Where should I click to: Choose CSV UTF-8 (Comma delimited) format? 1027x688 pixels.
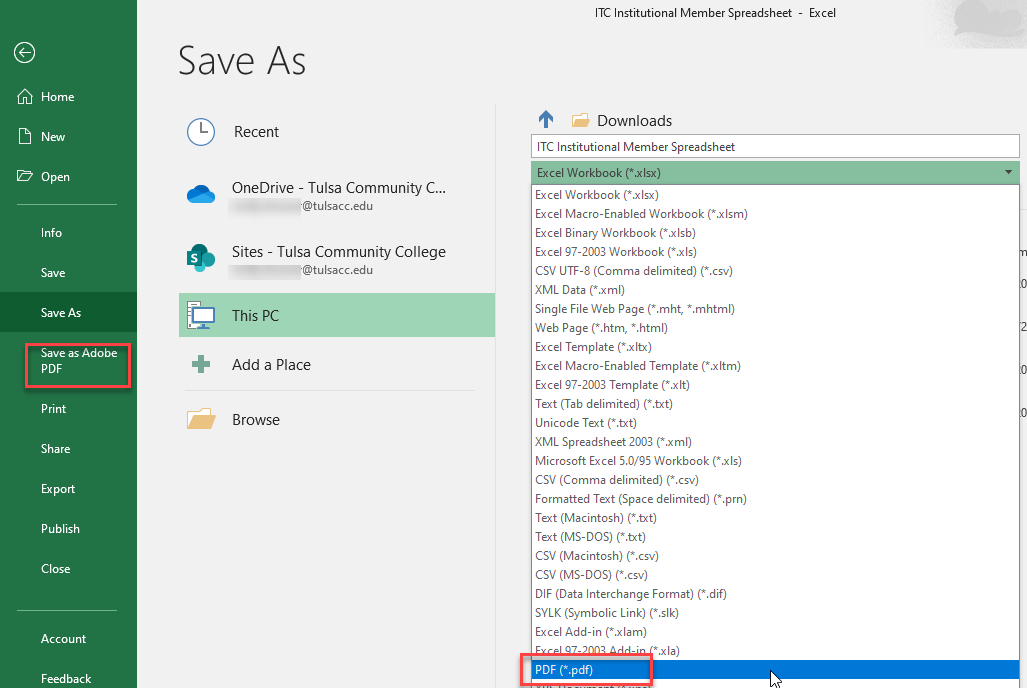tap(633, 270)
